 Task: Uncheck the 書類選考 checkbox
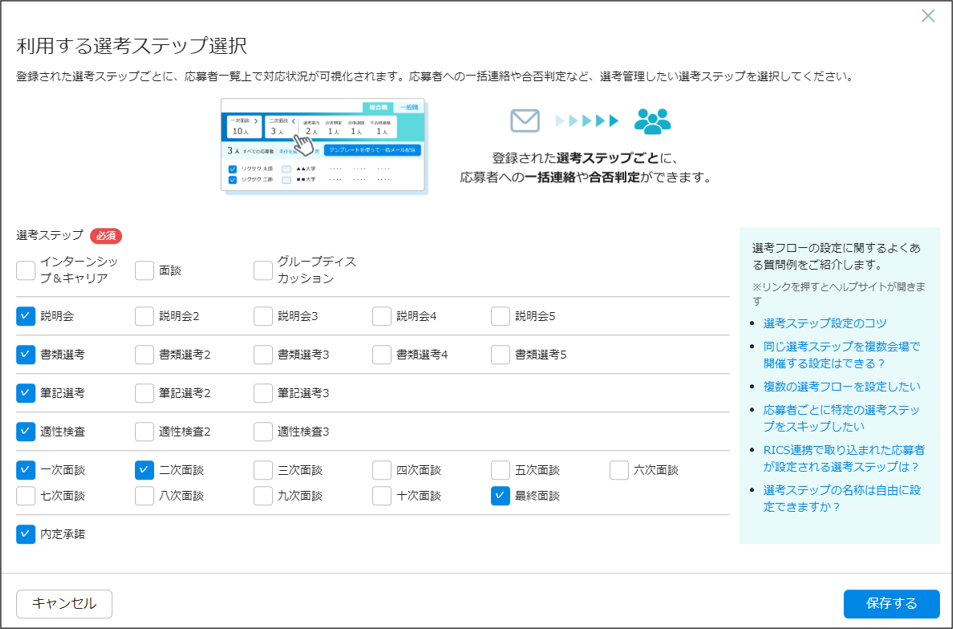pos(26,354)
